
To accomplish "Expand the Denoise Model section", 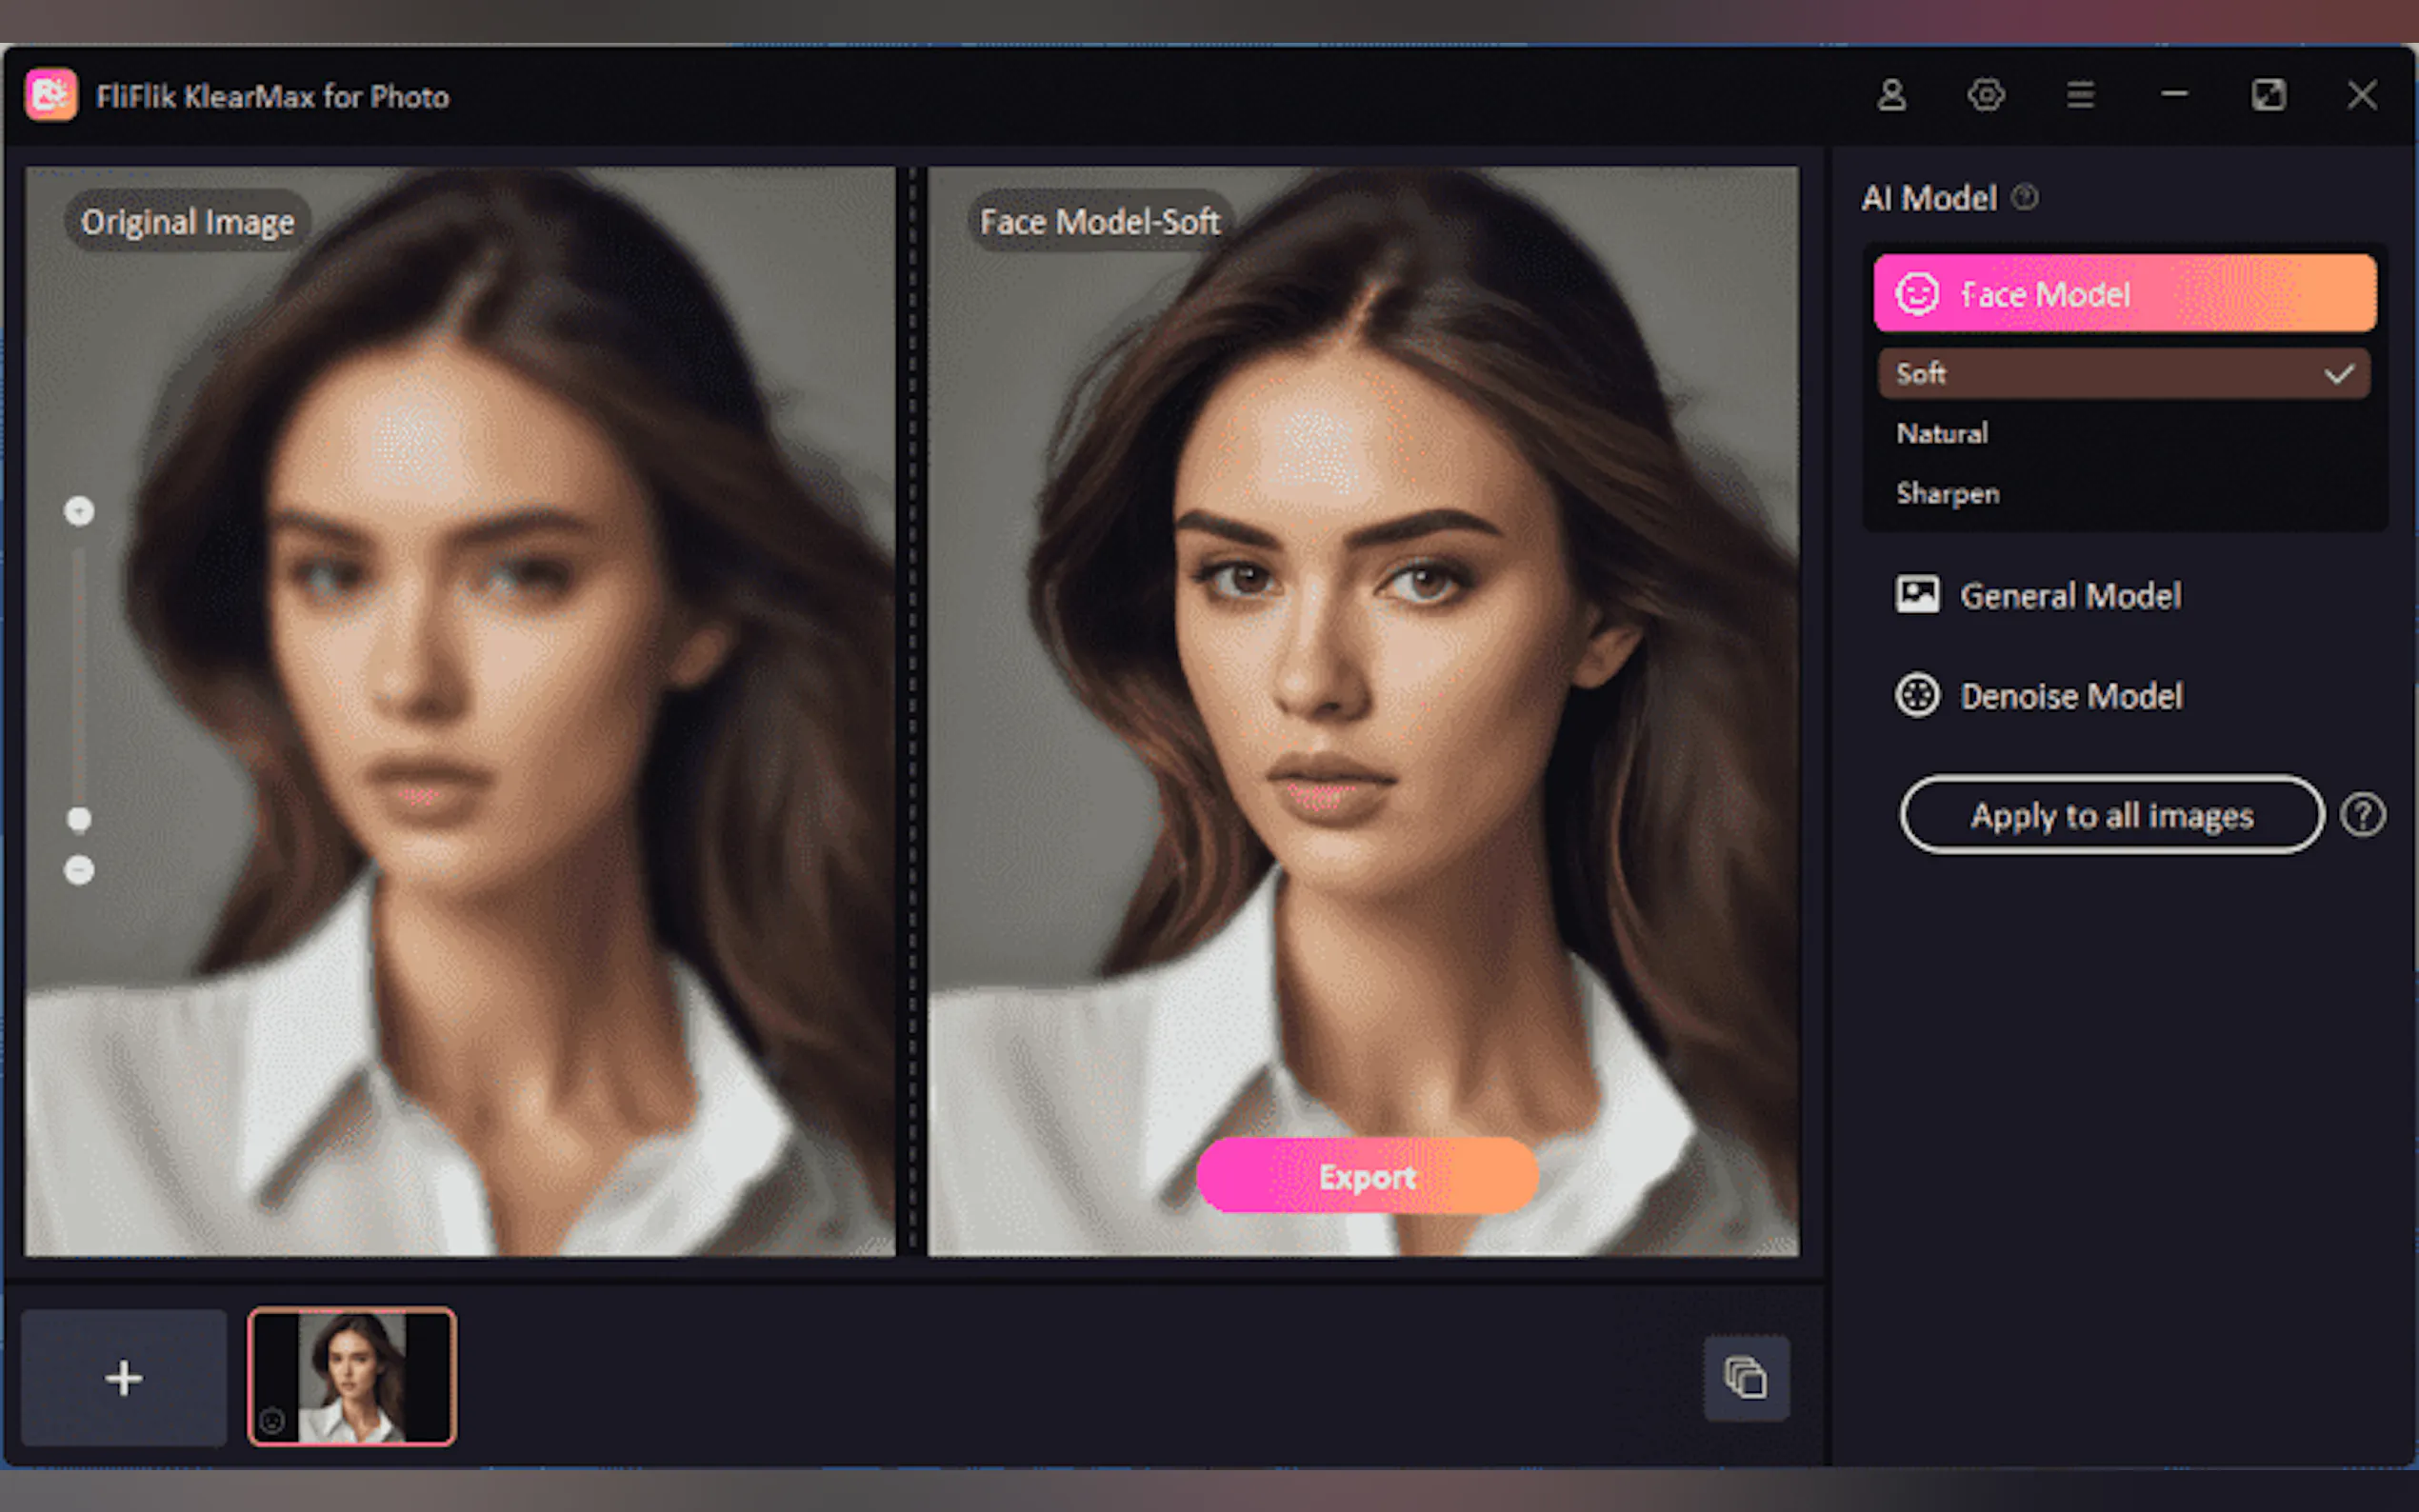I will [x=2070, y=696].
